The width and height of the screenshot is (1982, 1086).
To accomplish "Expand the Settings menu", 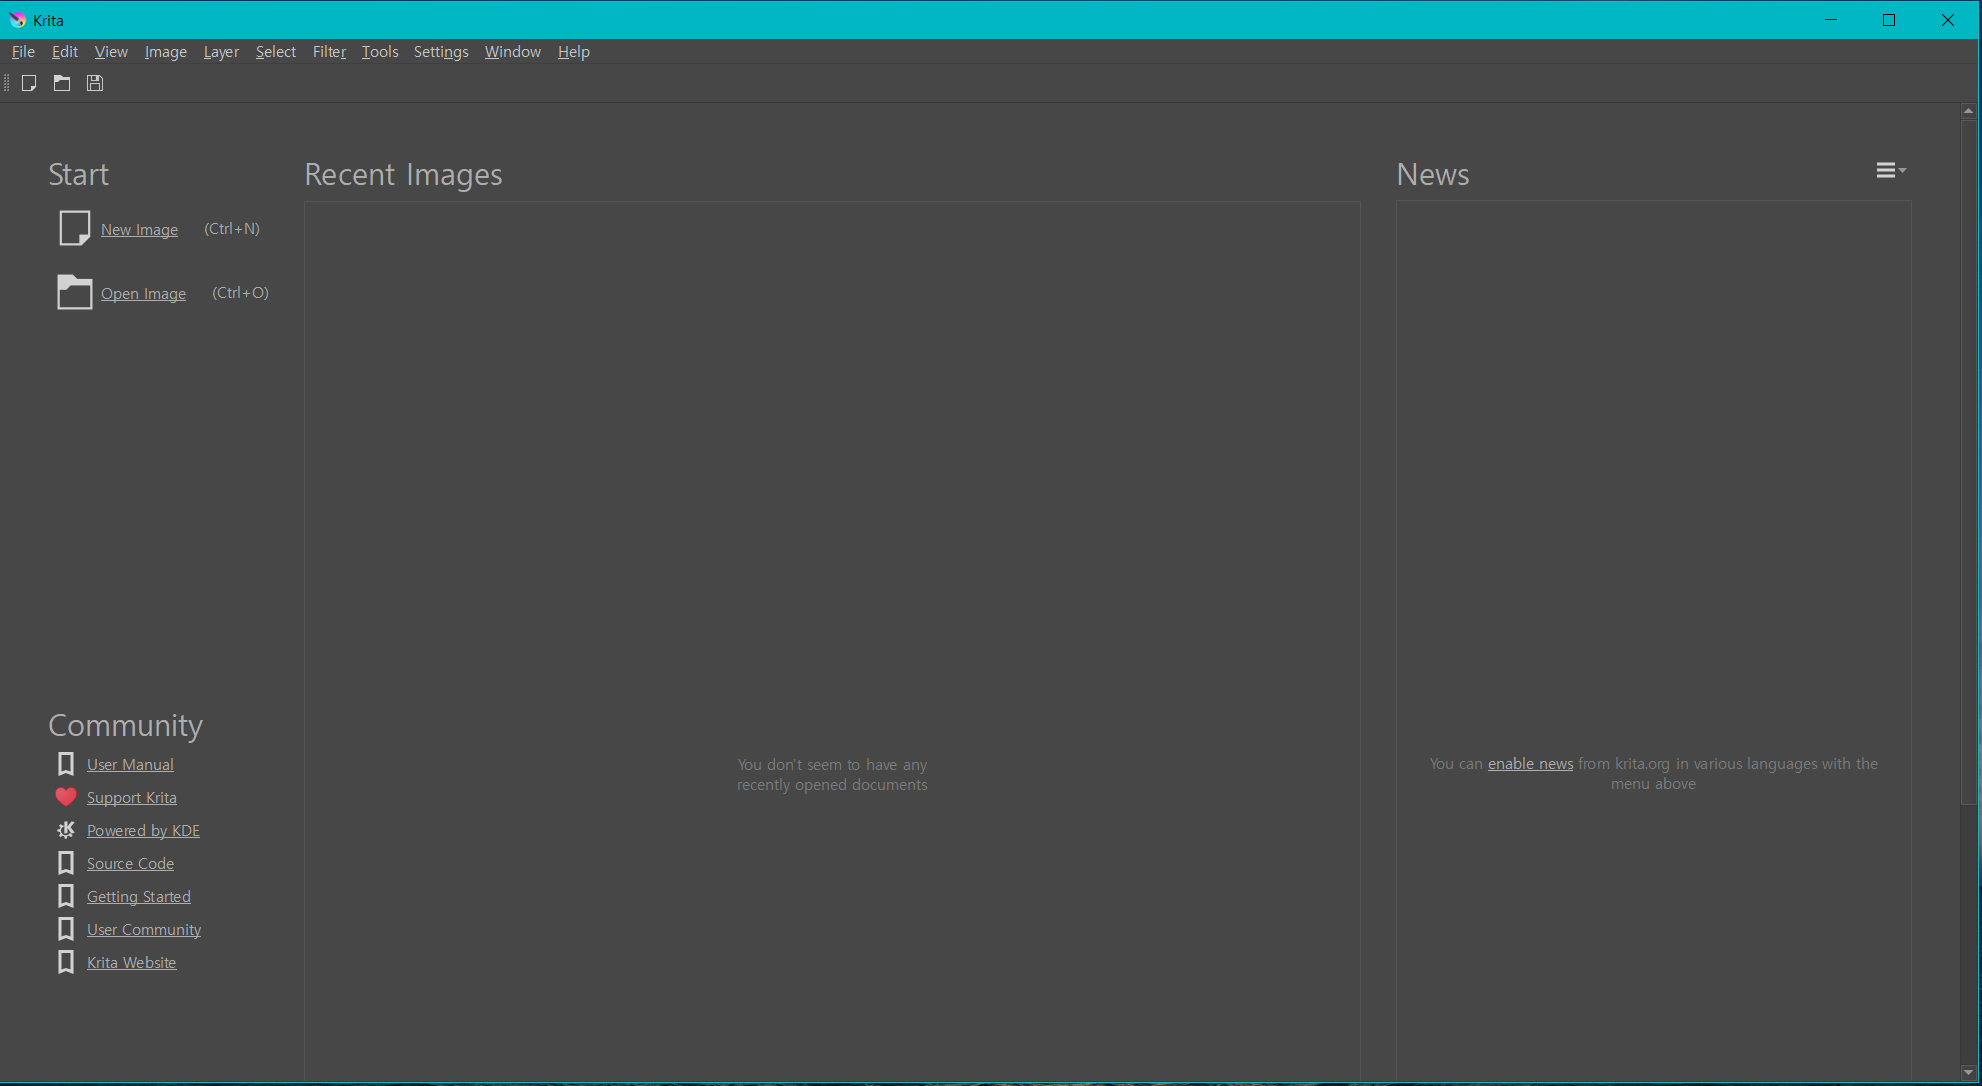I will (441, 52).
